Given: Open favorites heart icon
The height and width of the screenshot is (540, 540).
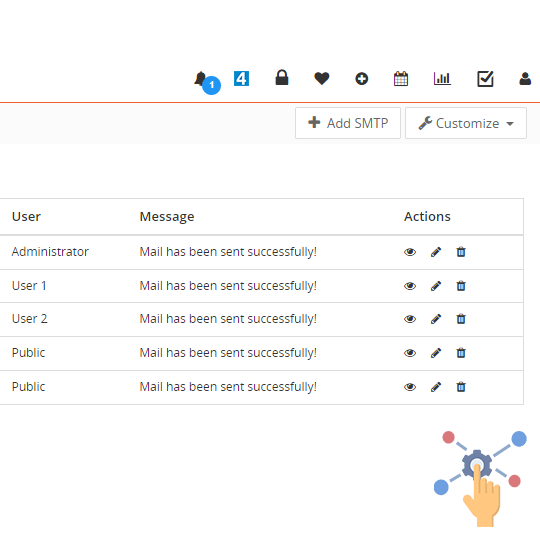Looking at the screenshot, I should [322, 79].
